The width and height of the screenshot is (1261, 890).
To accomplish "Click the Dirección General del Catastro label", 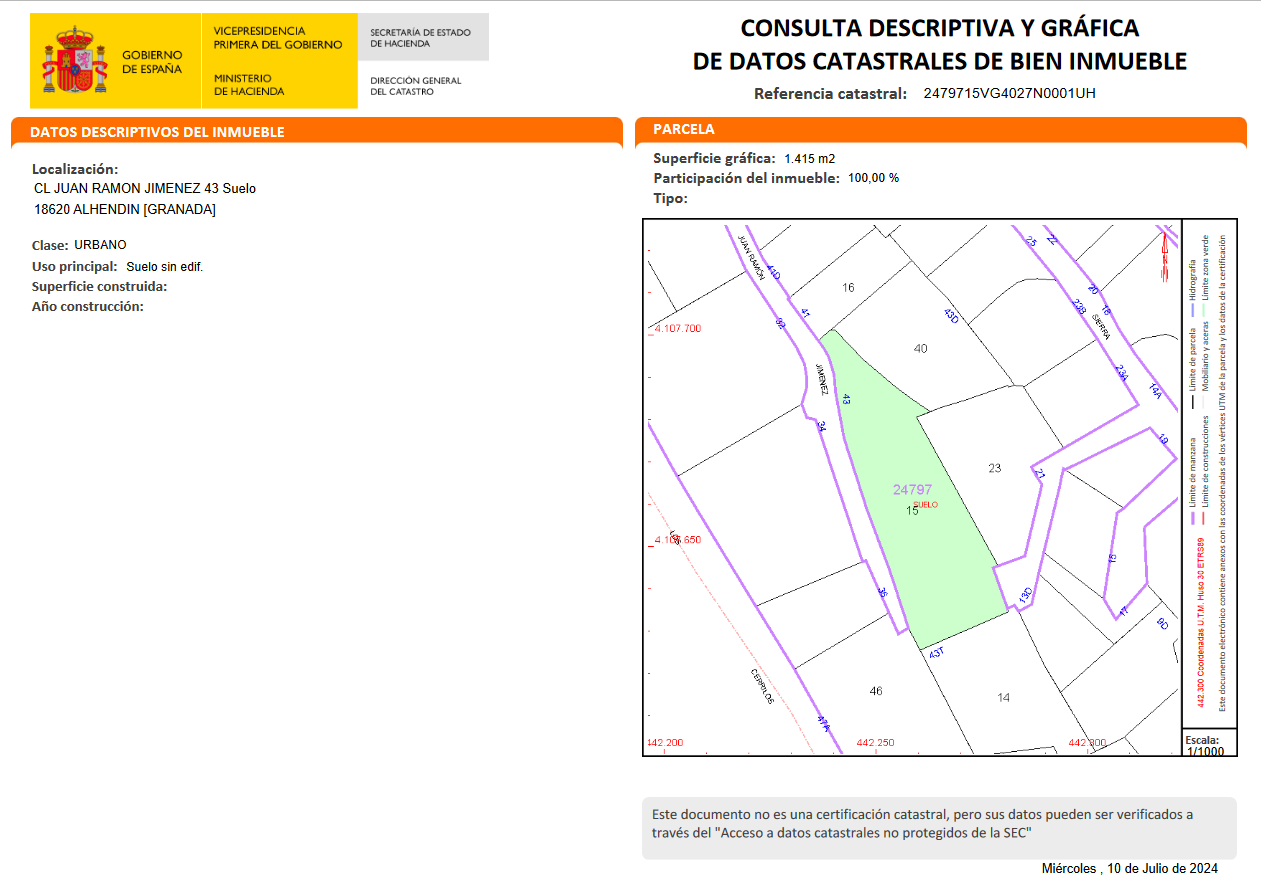I will click(x=416, y=86).
